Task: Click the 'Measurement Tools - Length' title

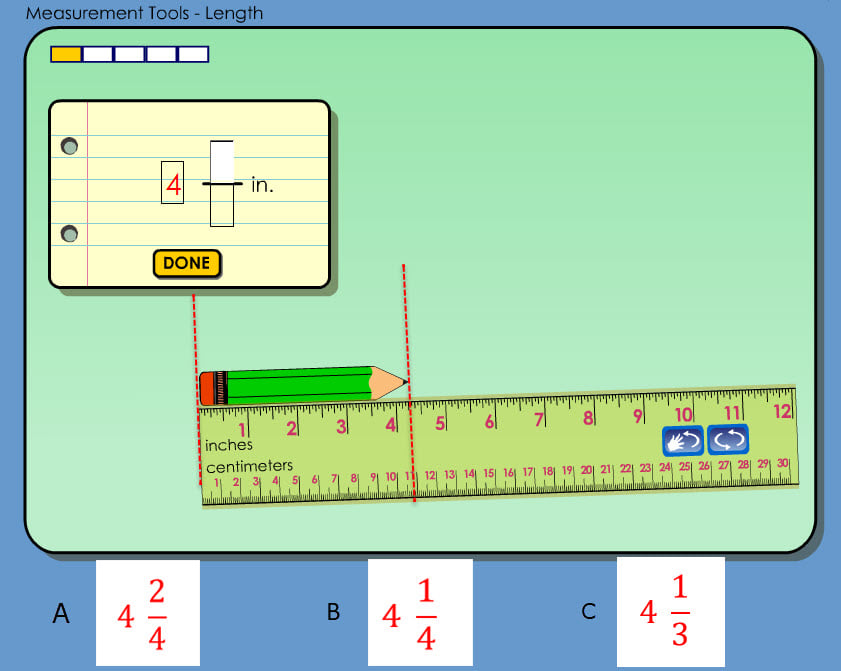Action: click(145, 13)
